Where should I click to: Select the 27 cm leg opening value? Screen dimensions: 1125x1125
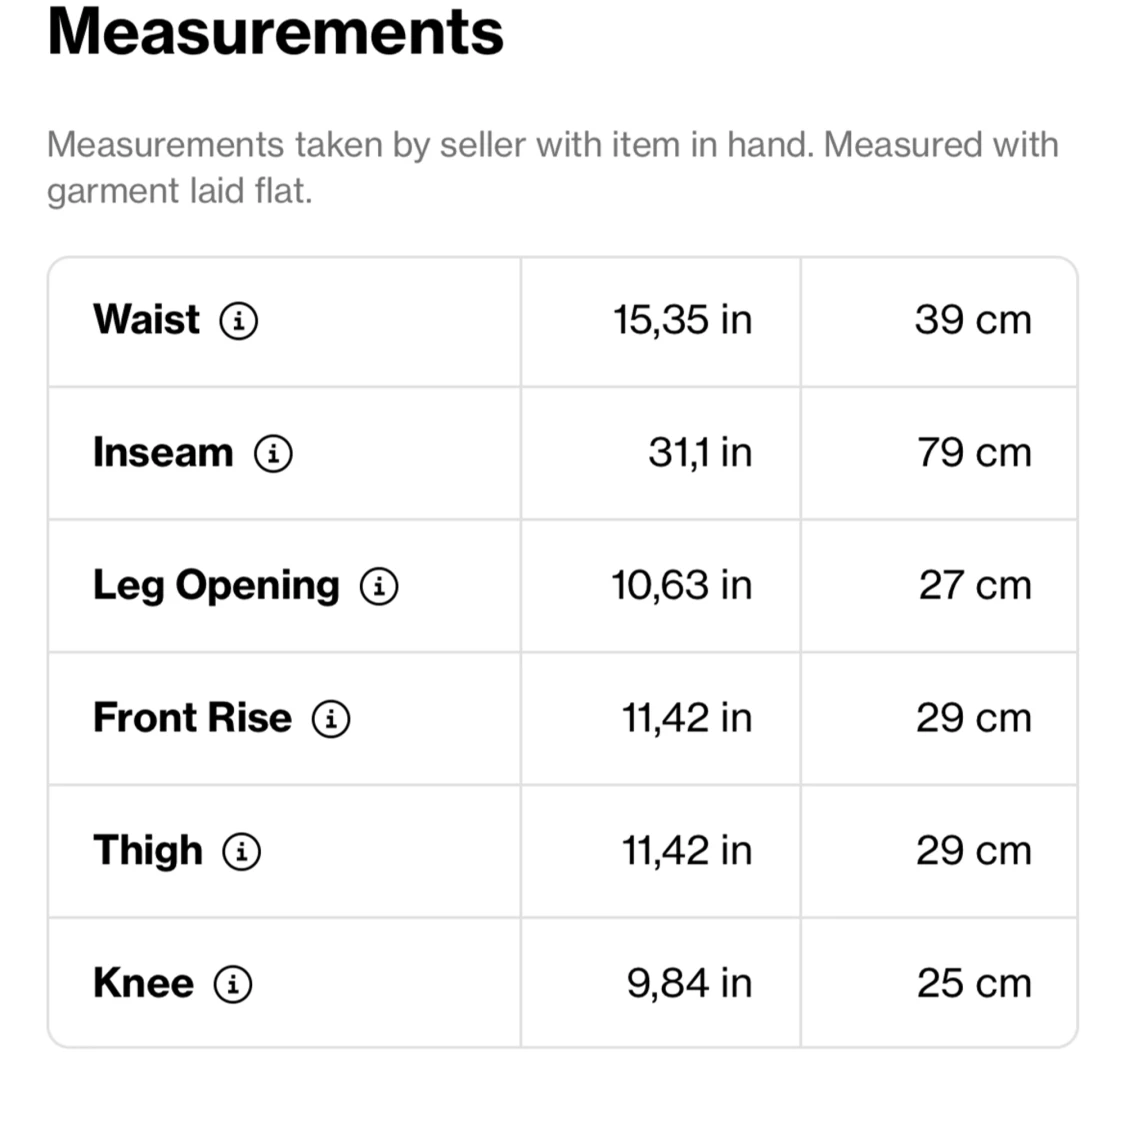[975, 586]
